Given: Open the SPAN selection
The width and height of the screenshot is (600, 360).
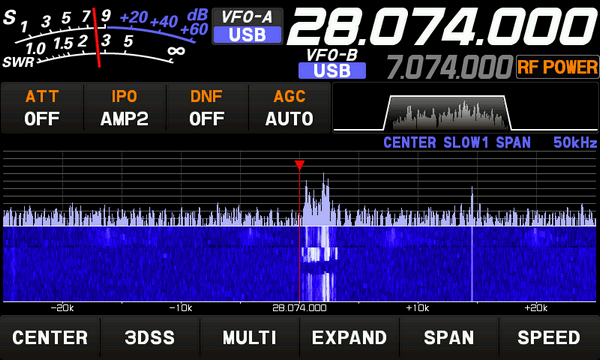Looking at the screenshot, I should coord(449,337).
